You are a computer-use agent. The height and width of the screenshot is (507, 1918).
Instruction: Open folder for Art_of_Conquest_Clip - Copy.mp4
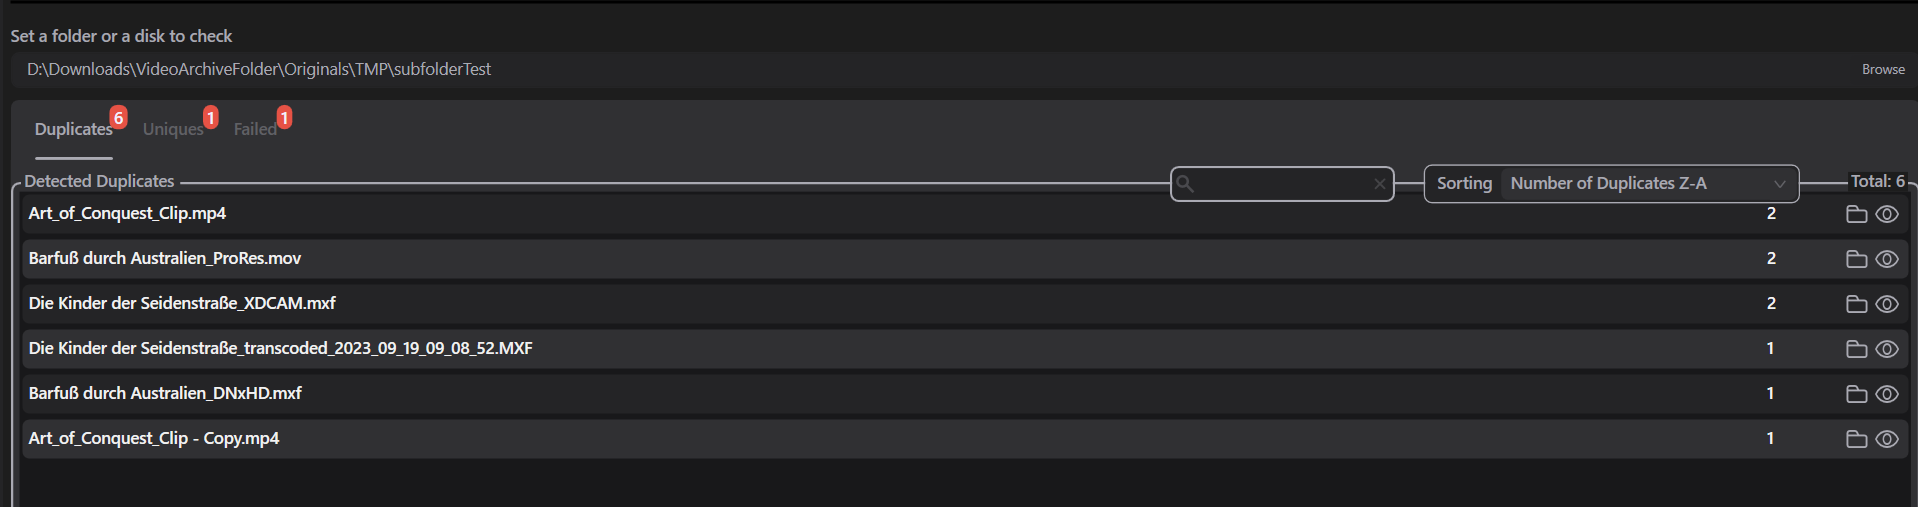point(1856,439)
